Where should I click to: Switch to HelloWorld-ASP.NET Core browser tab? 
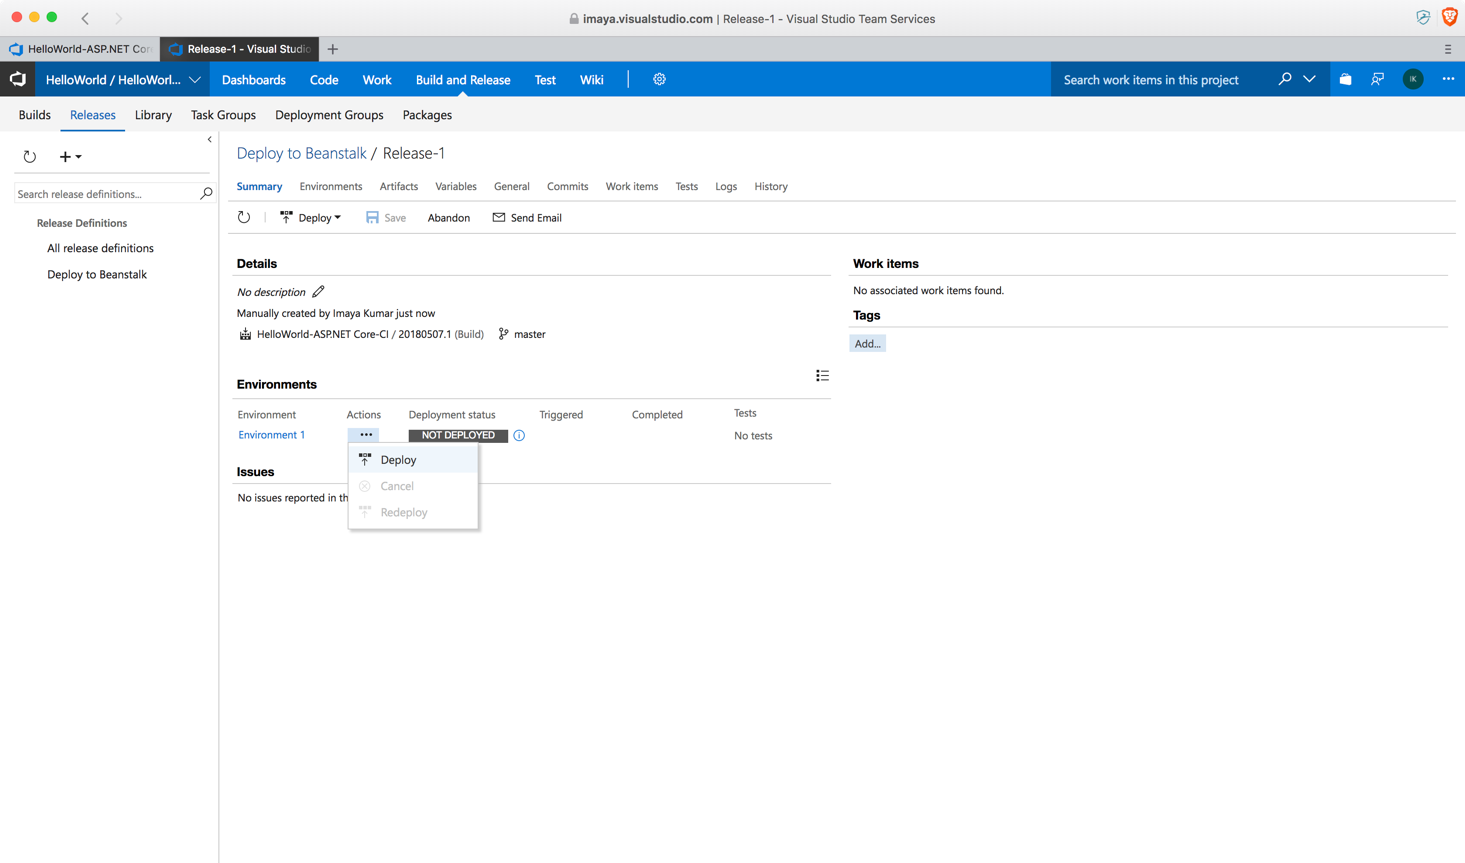pyautogui.click(x=80, y=49)
